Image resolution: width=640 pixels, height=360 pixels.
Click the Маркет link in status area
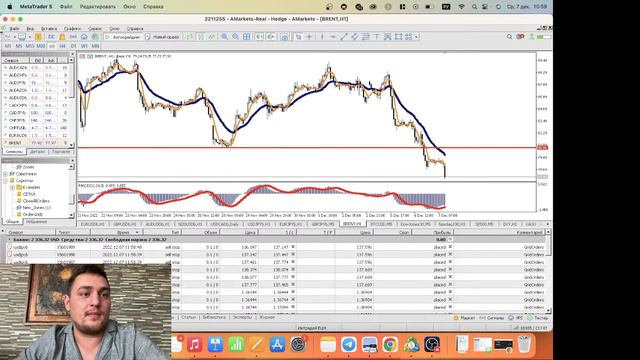464,318
